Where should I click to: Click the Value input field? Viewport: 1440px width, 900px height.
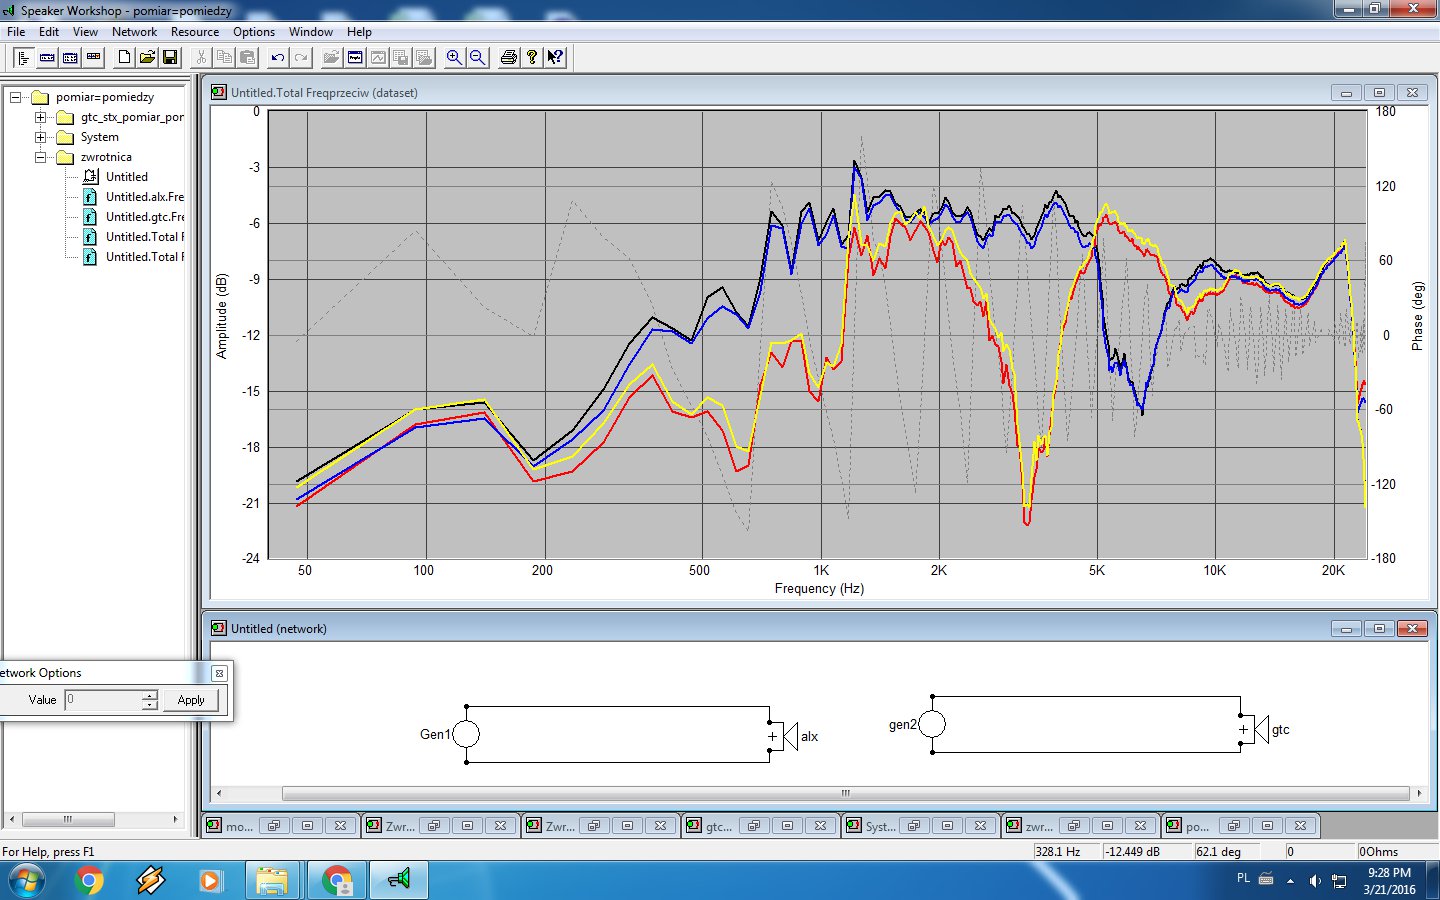[x=104, y=700]
